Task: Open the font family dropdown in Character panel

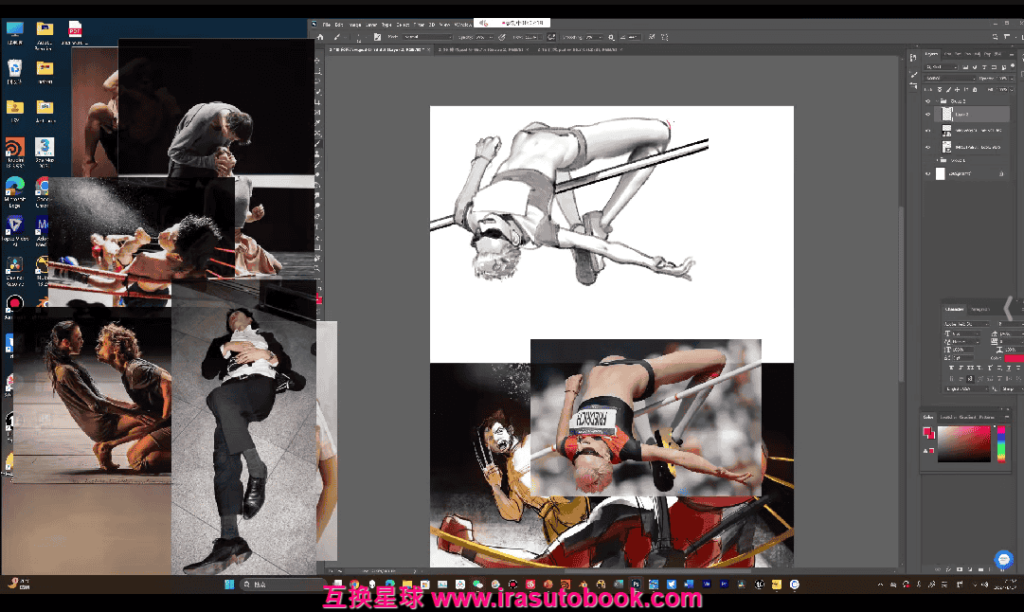Action: [967, 324]
